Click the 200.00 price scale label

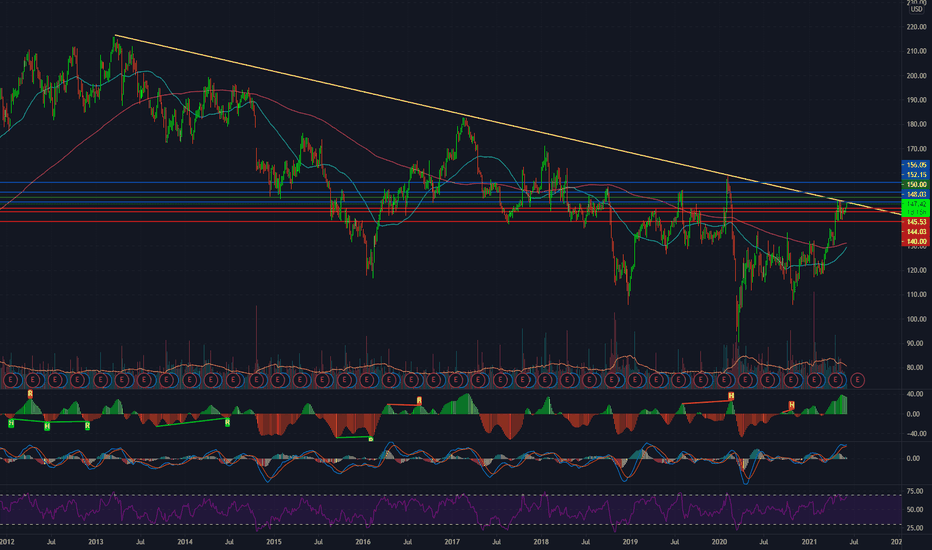916,76
